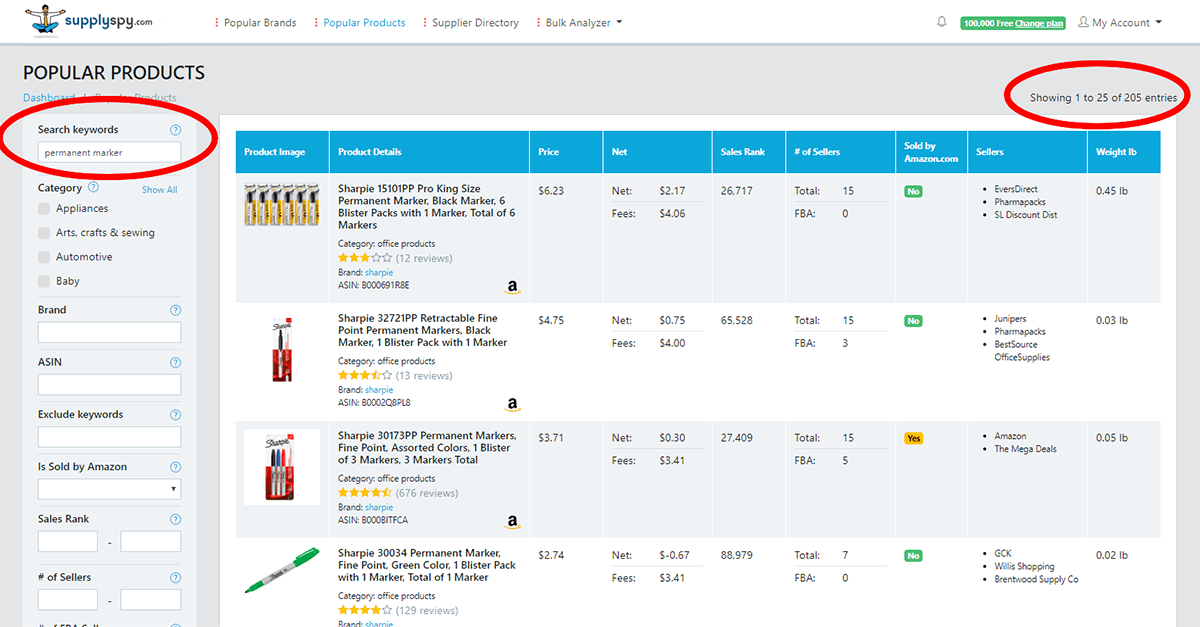The image size is (1200, 627).
Task: Click the Yes badge in Amazon row
Action: [x=913, y=438]
